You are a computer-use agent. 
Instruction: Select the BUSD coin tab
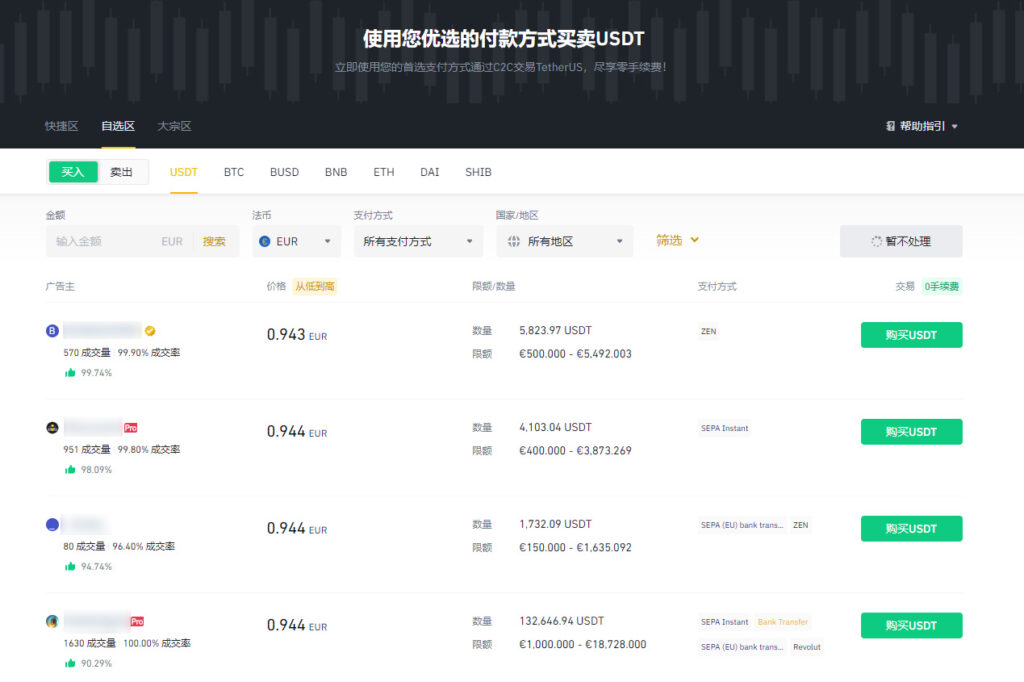[x=285, y=172]
